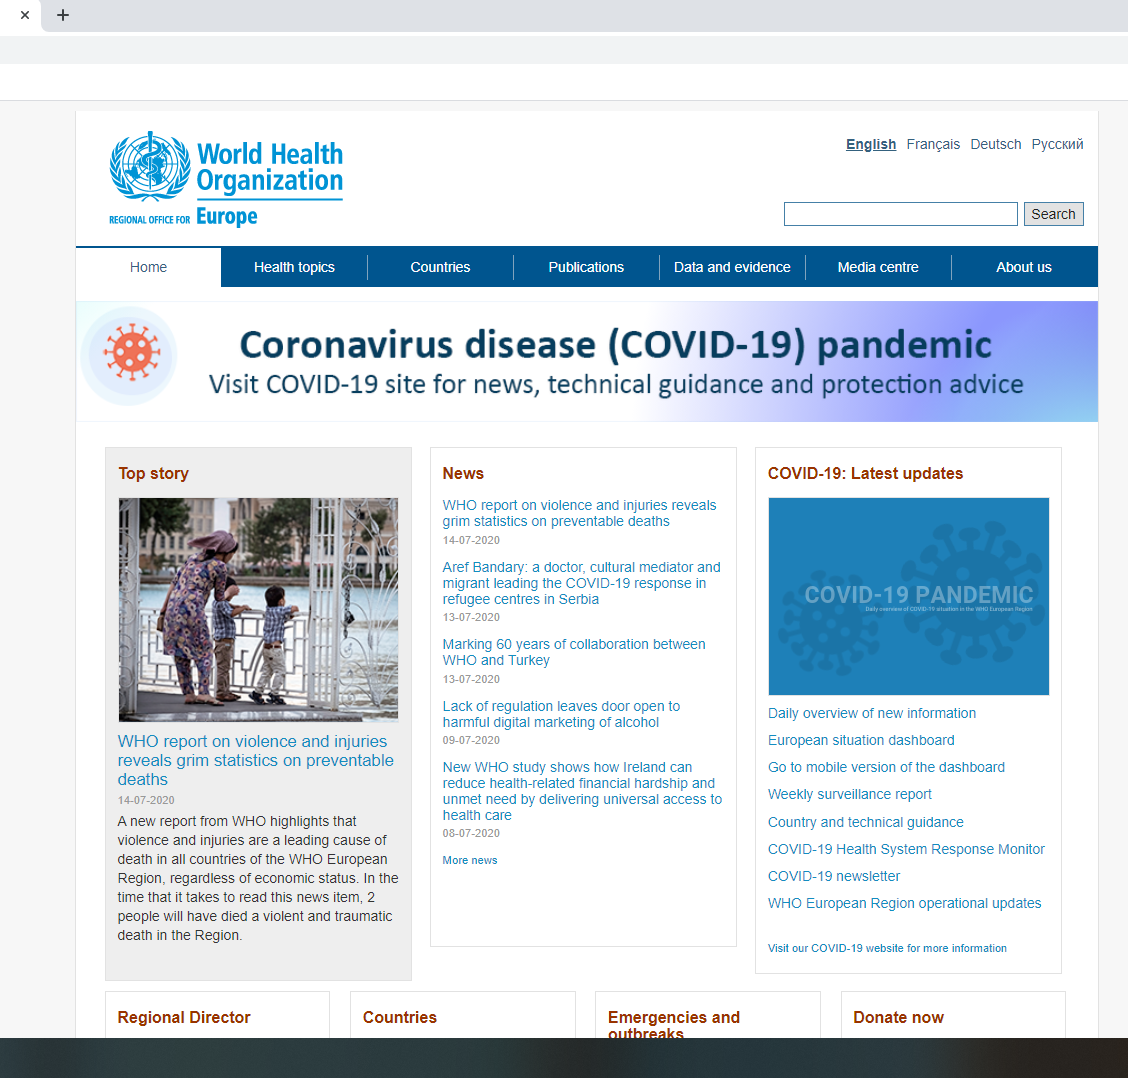Close the current browser tab

(x=25, y=15)
